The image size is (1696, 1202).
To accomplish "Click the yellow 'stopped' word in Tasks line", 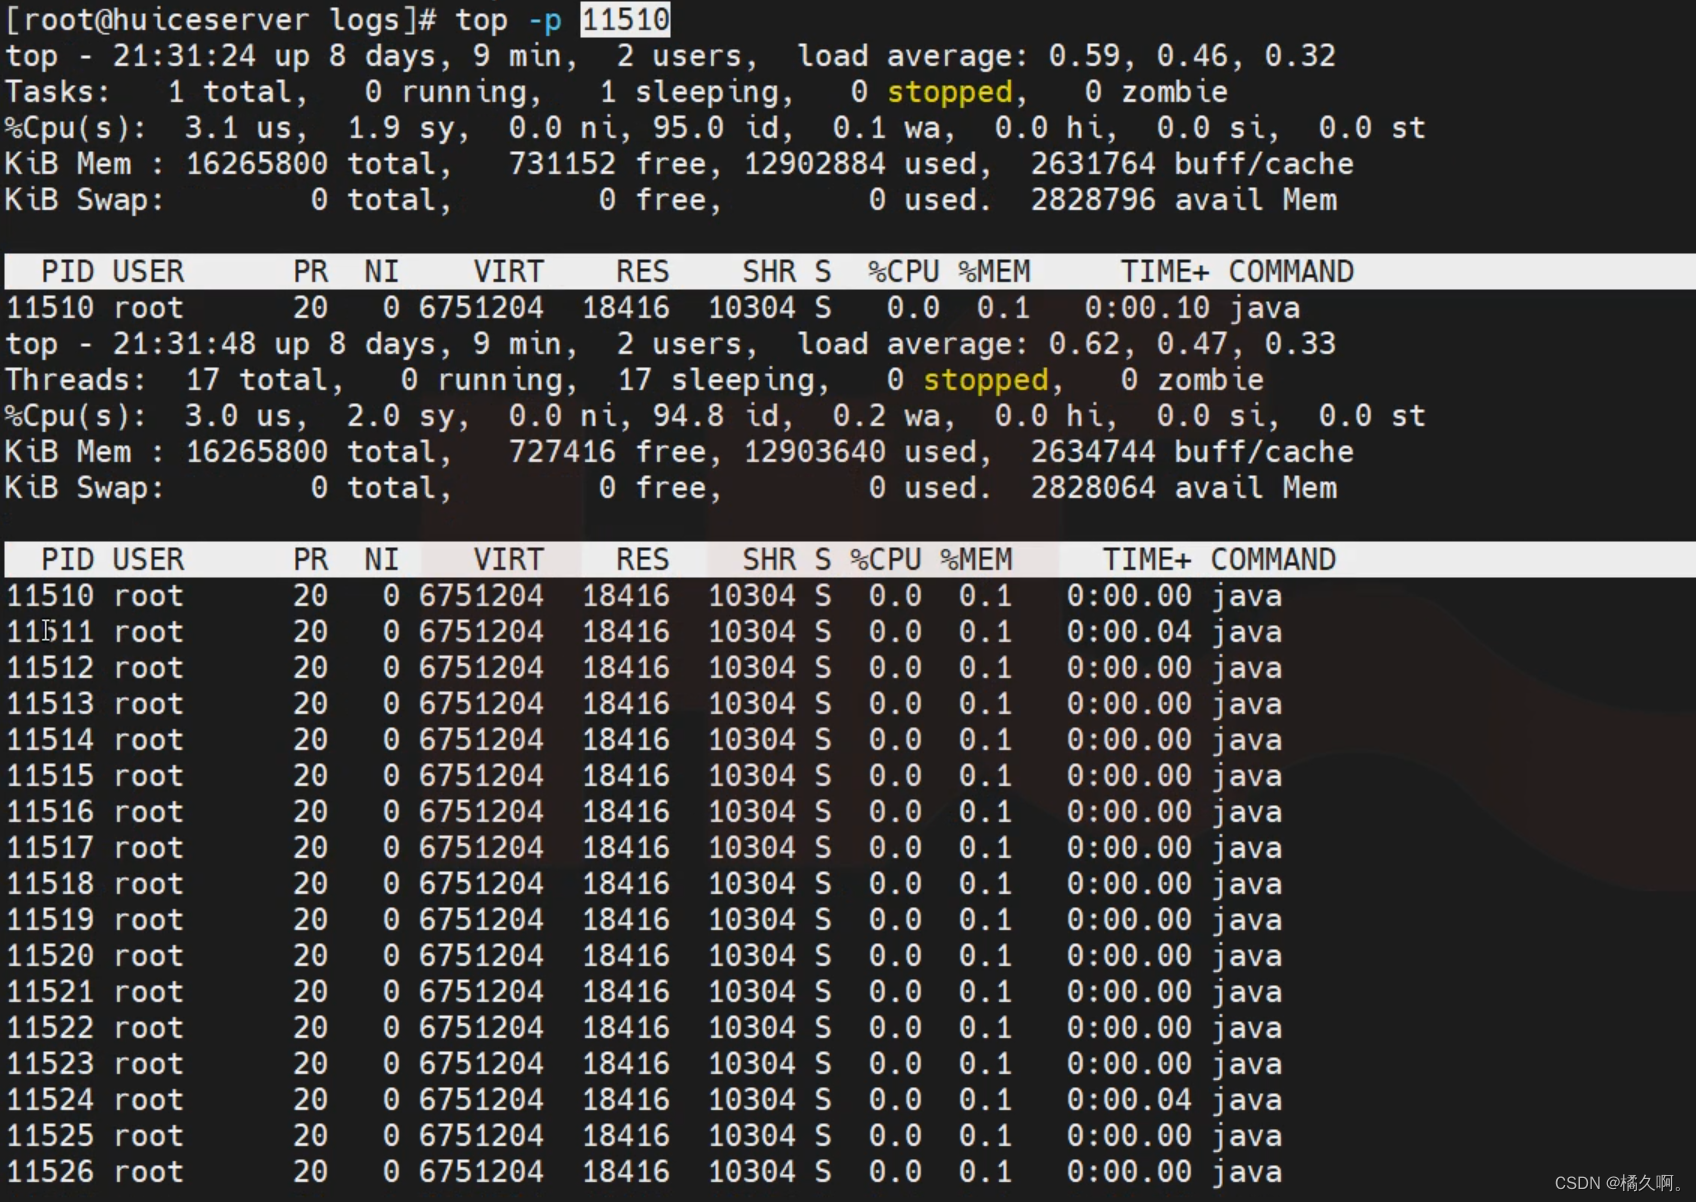I will click(x=950, y=92).
